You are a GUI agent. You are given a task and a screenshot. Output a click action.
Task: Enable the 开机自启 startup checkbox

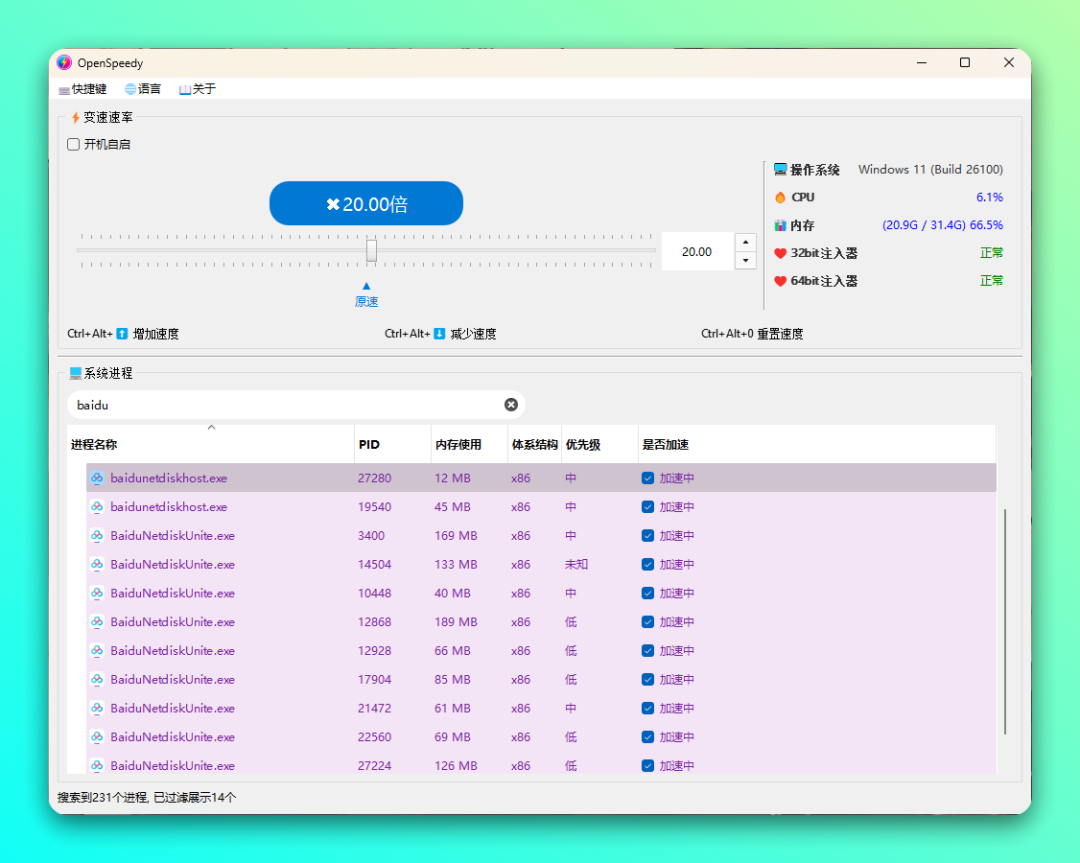pos(73,144)
